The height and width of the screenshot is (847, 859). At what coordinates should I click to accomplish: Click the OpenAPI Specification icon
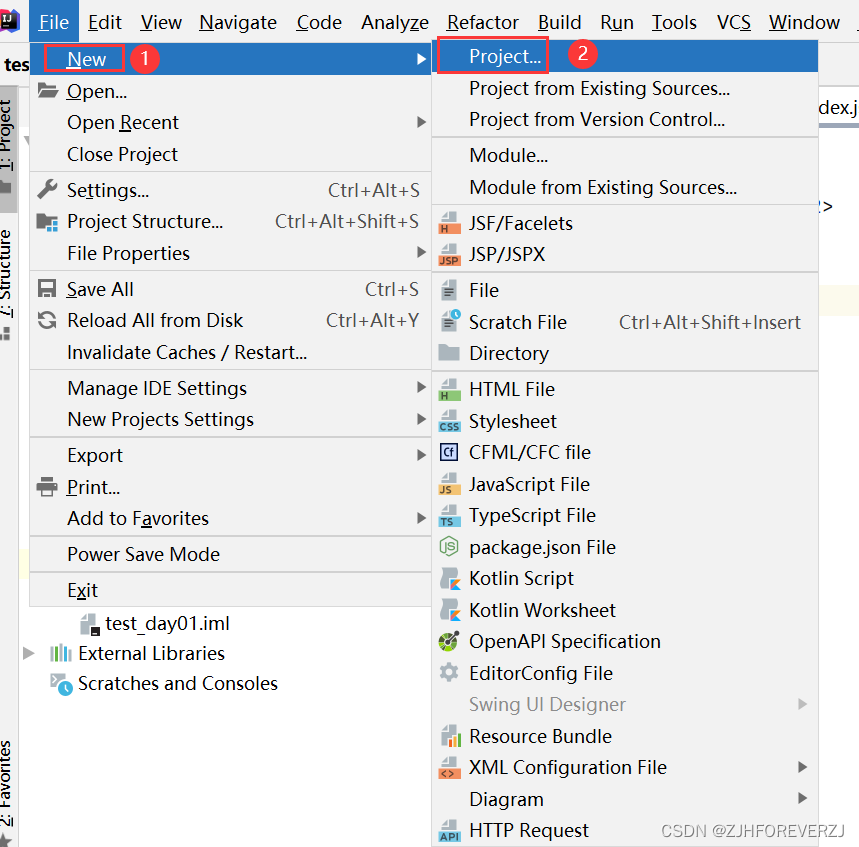click(x=449, y=641)
